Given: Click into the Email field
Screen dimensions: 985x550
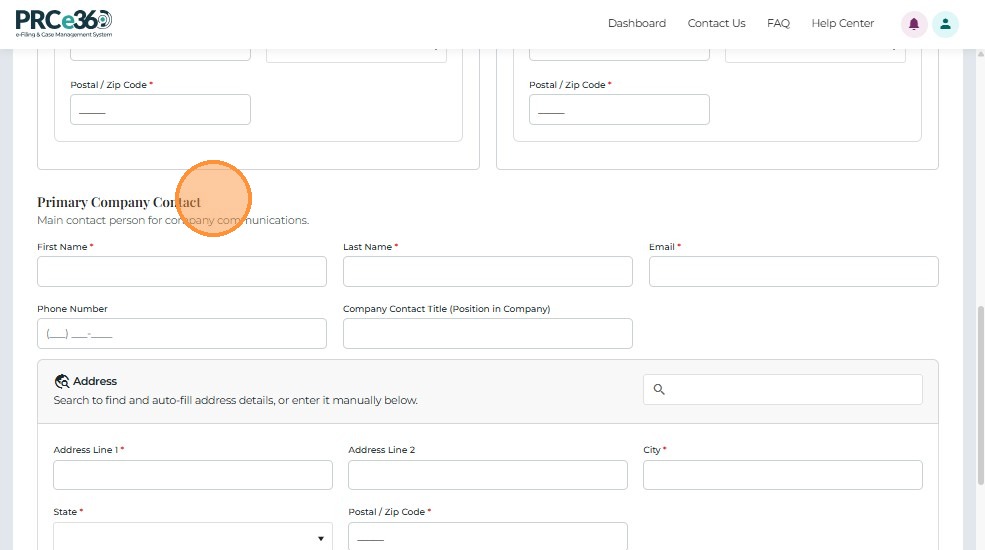Looking at the screenshot, I should pyautogui.click(x=793, y=271).
